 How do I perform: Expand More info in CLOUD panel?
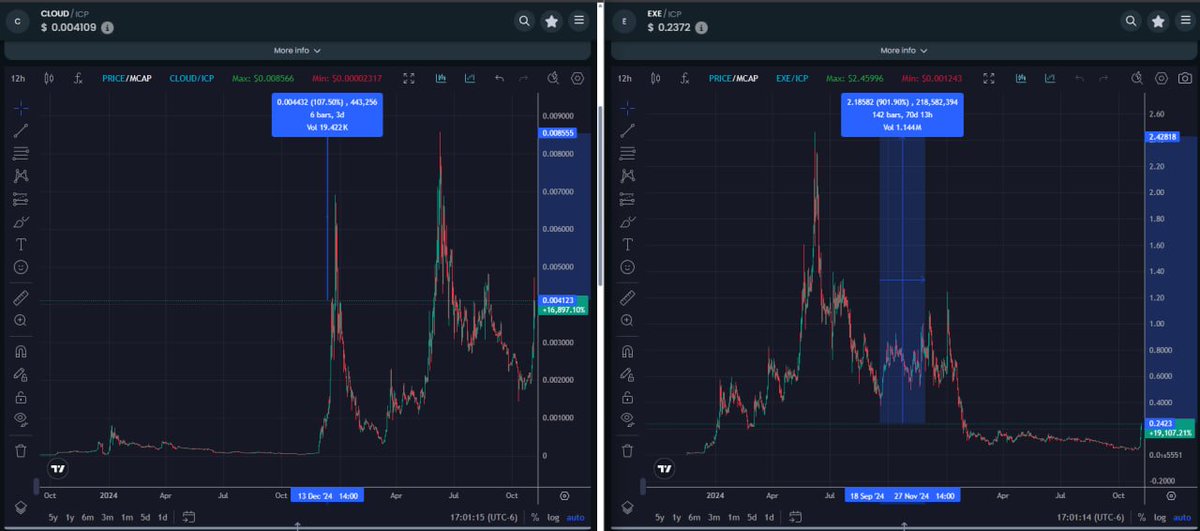(x=295, y=50)
